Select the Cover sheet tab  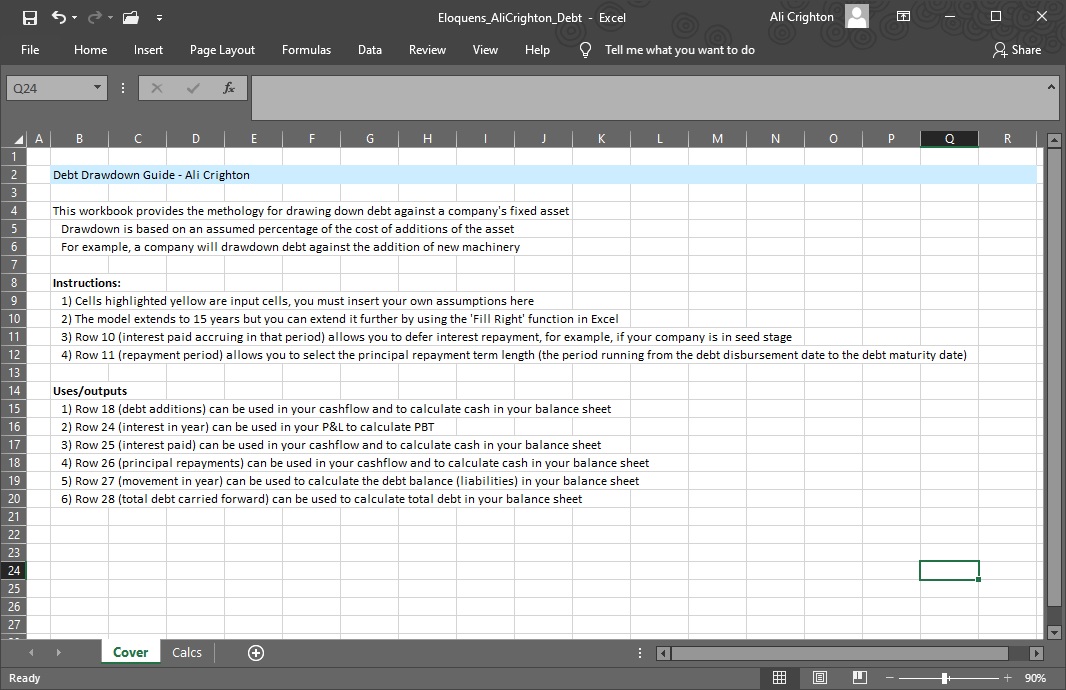click(131, 653)
